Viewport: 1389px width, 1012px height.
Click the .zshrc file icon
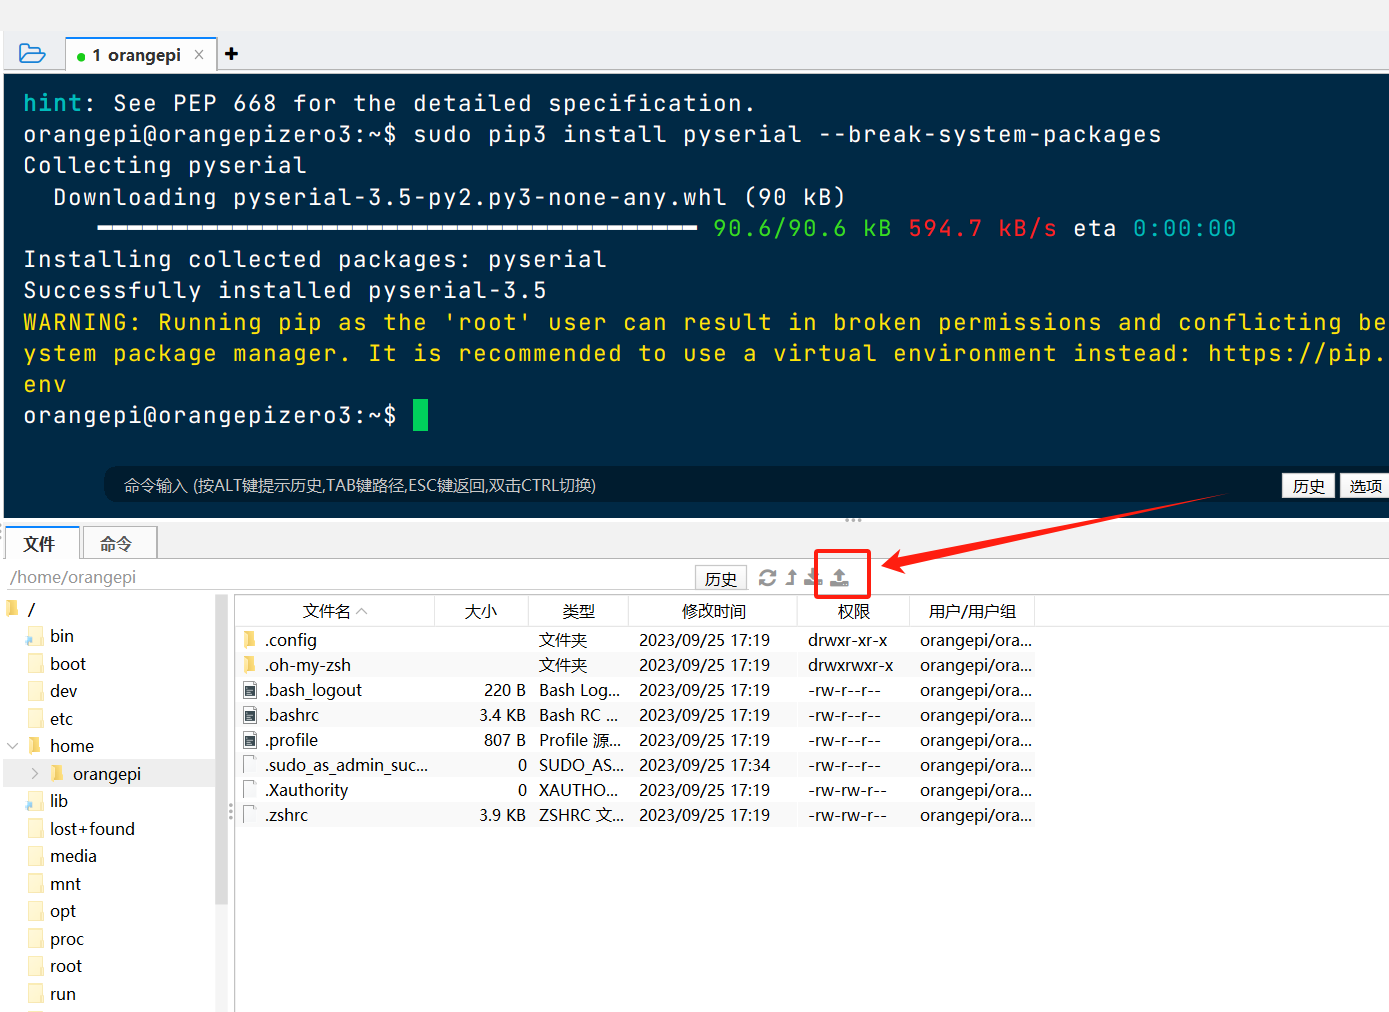coord(250,814)
